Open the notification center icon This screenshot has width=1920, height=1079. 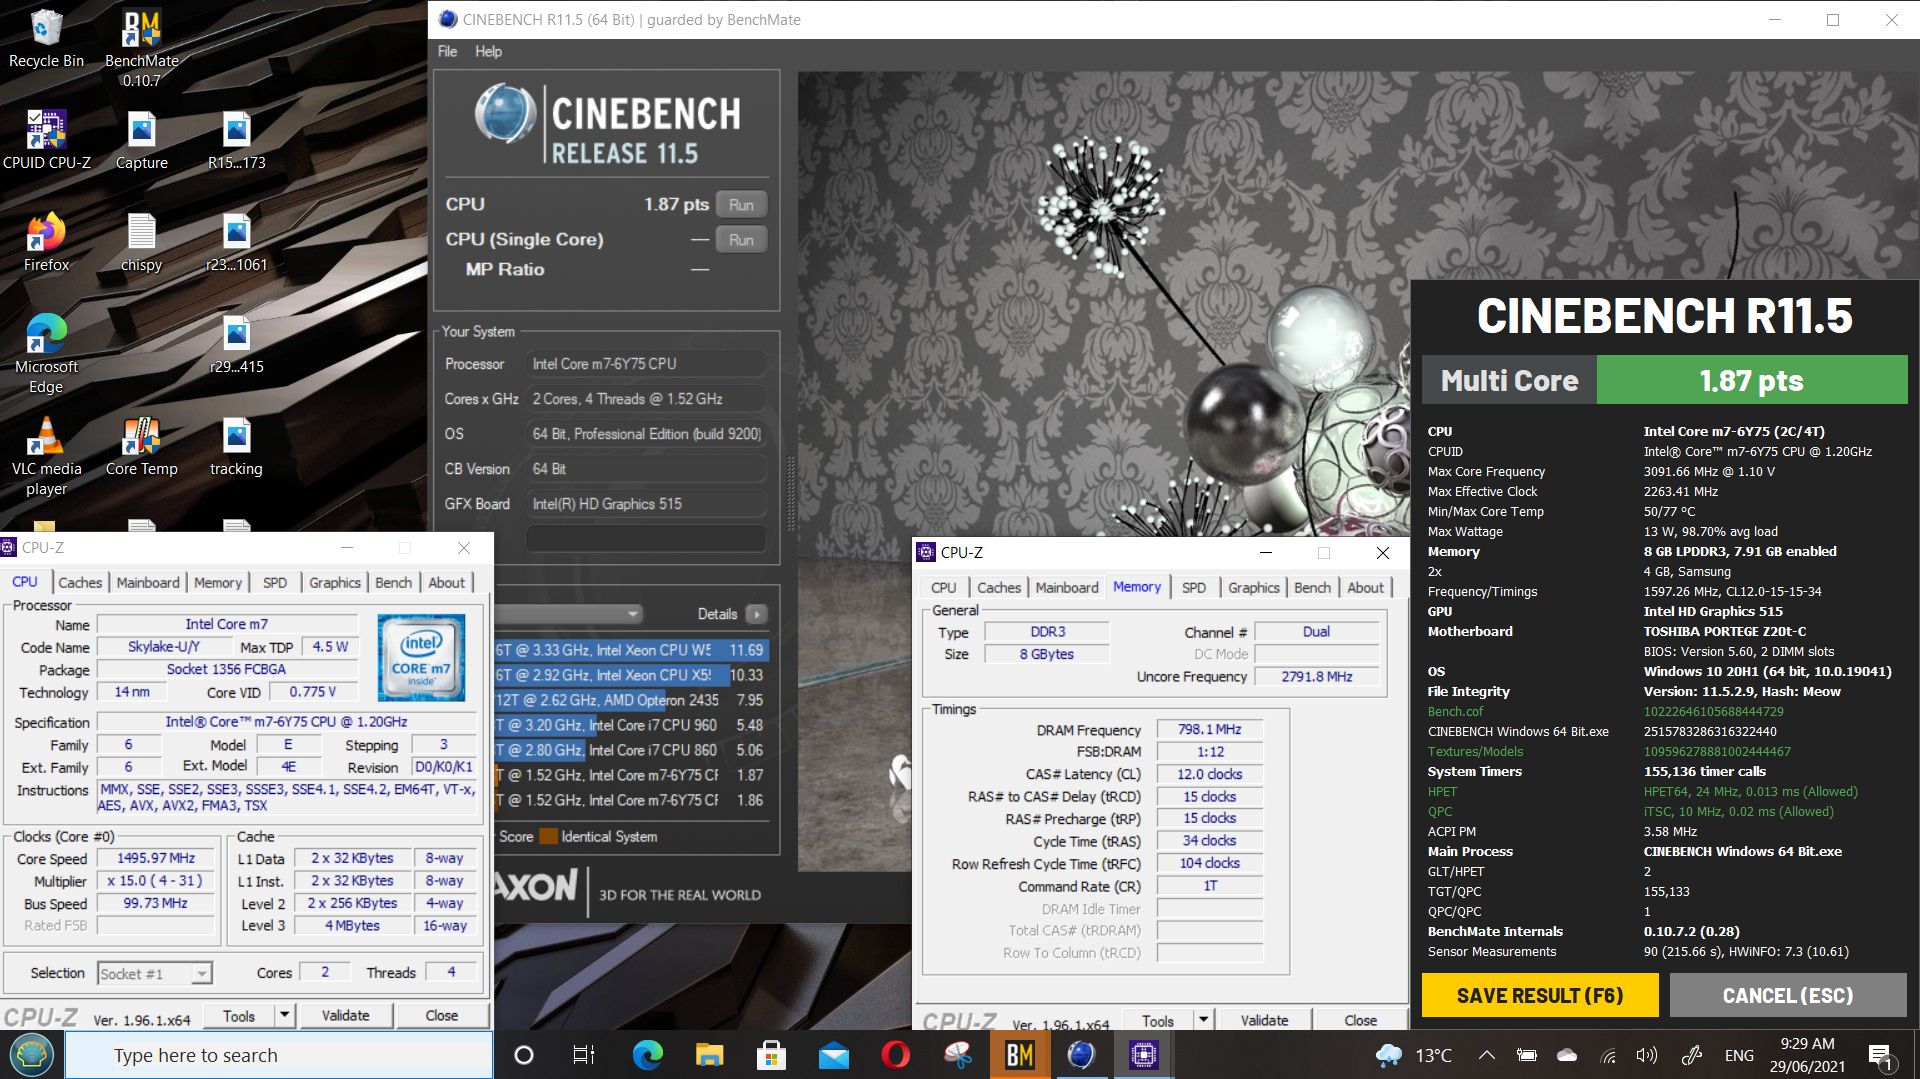click(x=1880, y=1055)
